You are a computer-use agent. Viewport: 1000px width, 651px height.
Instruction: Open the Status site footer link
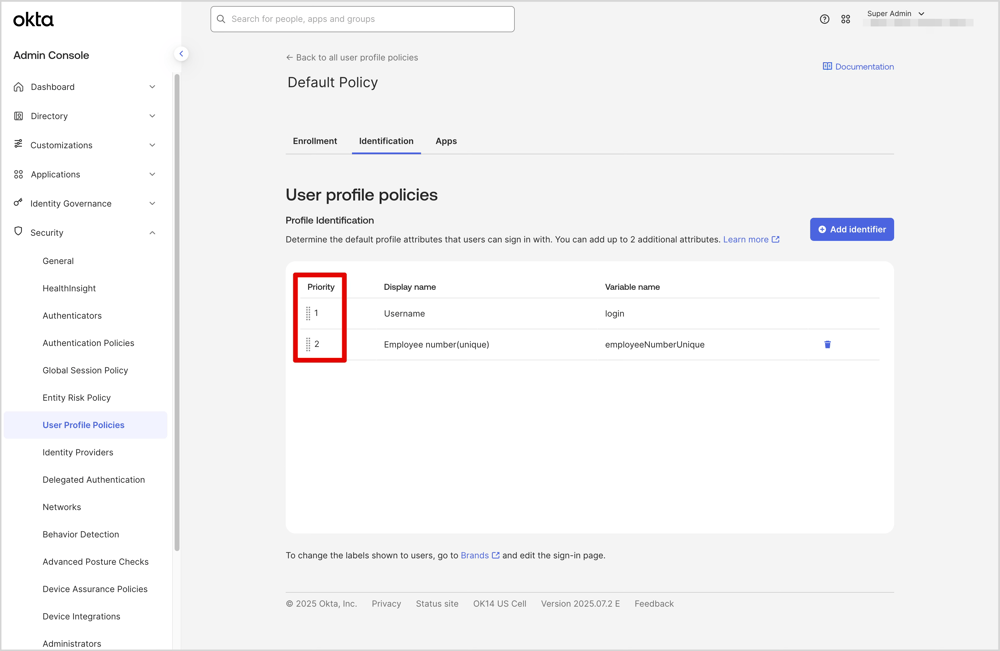[x=437, y=604]
